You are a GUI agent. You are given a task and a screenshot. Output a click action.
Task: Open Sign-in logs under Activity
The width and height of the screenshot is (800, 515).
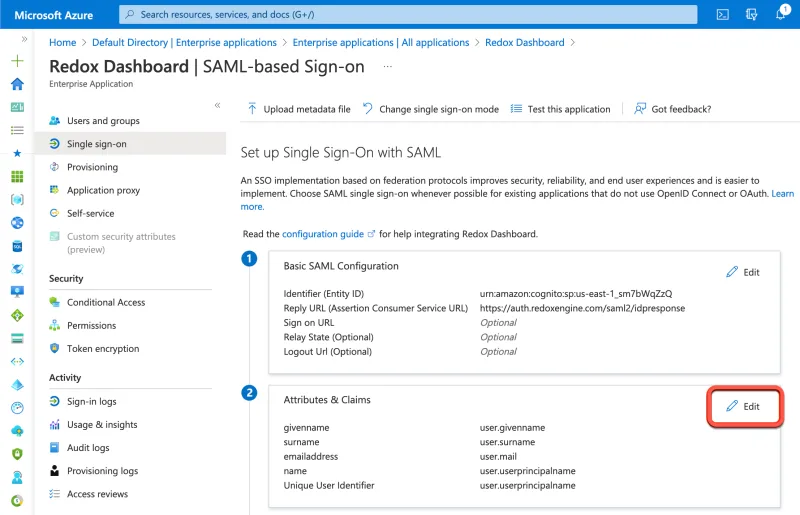pyautogui.click(x=91, y=401)
